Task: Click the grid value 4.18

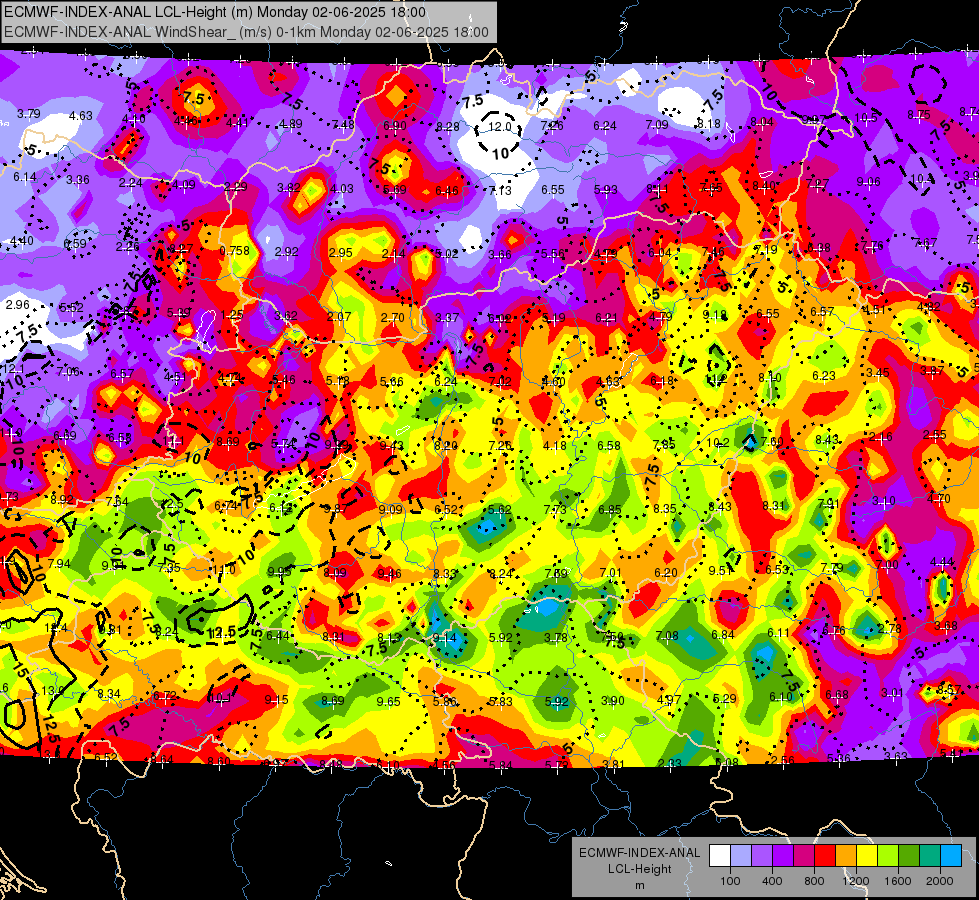Action: pos(554,445)
